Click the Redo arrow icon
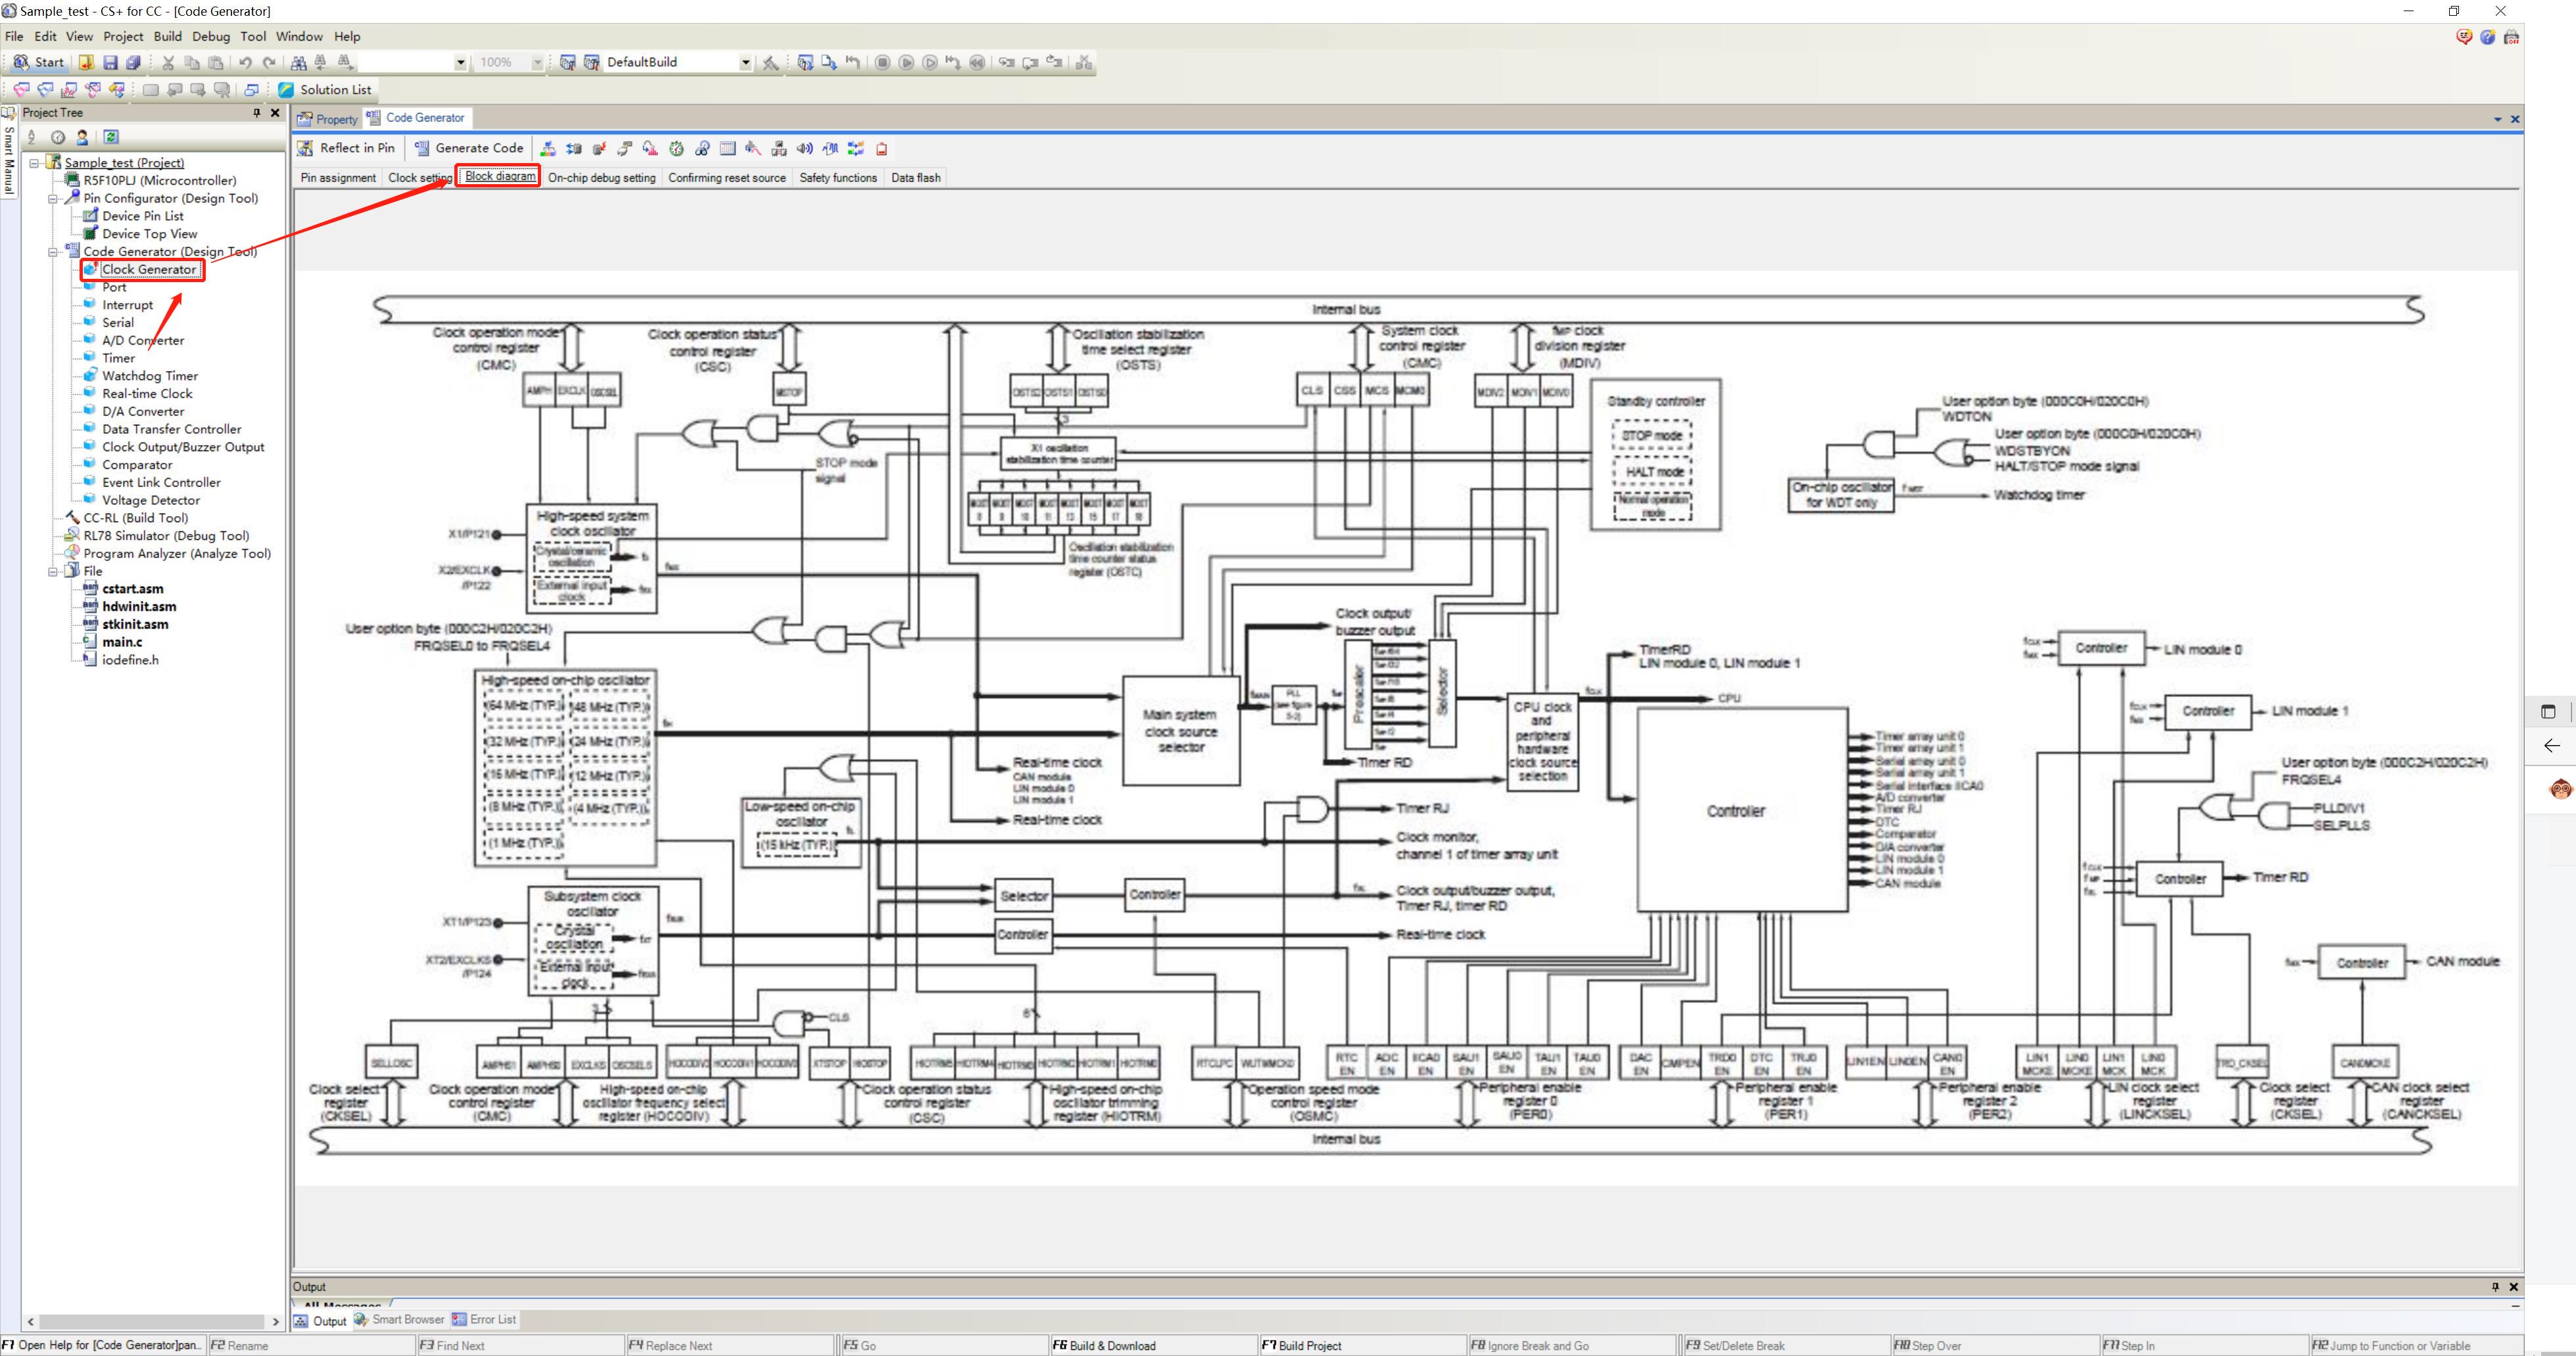Viewport: 2576px width, 1356px height. coord(268,62)
